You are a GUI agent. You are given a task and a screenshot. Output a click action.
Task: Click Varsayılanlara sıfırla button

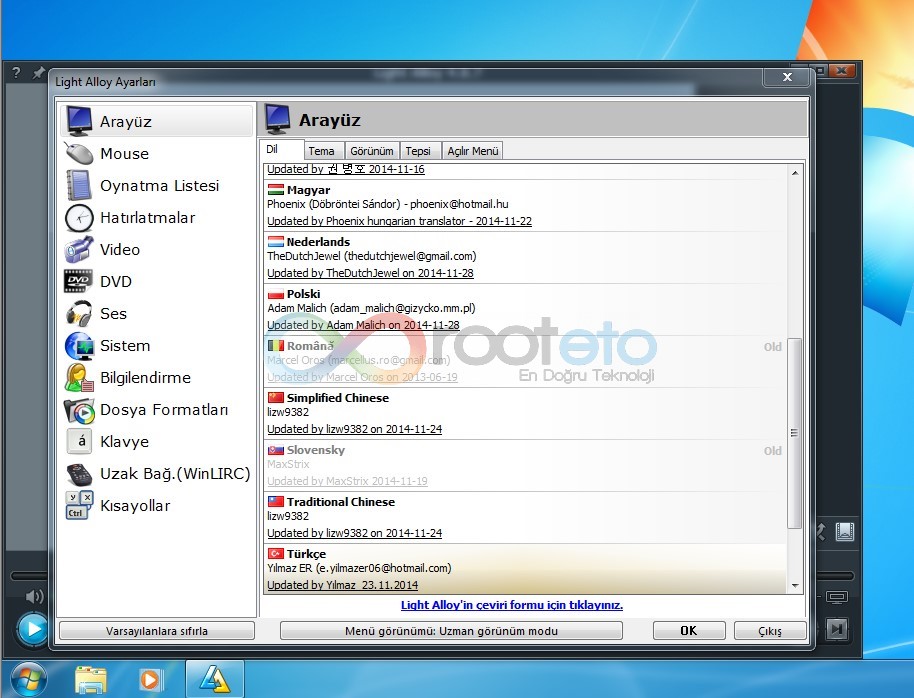point(157,631)
